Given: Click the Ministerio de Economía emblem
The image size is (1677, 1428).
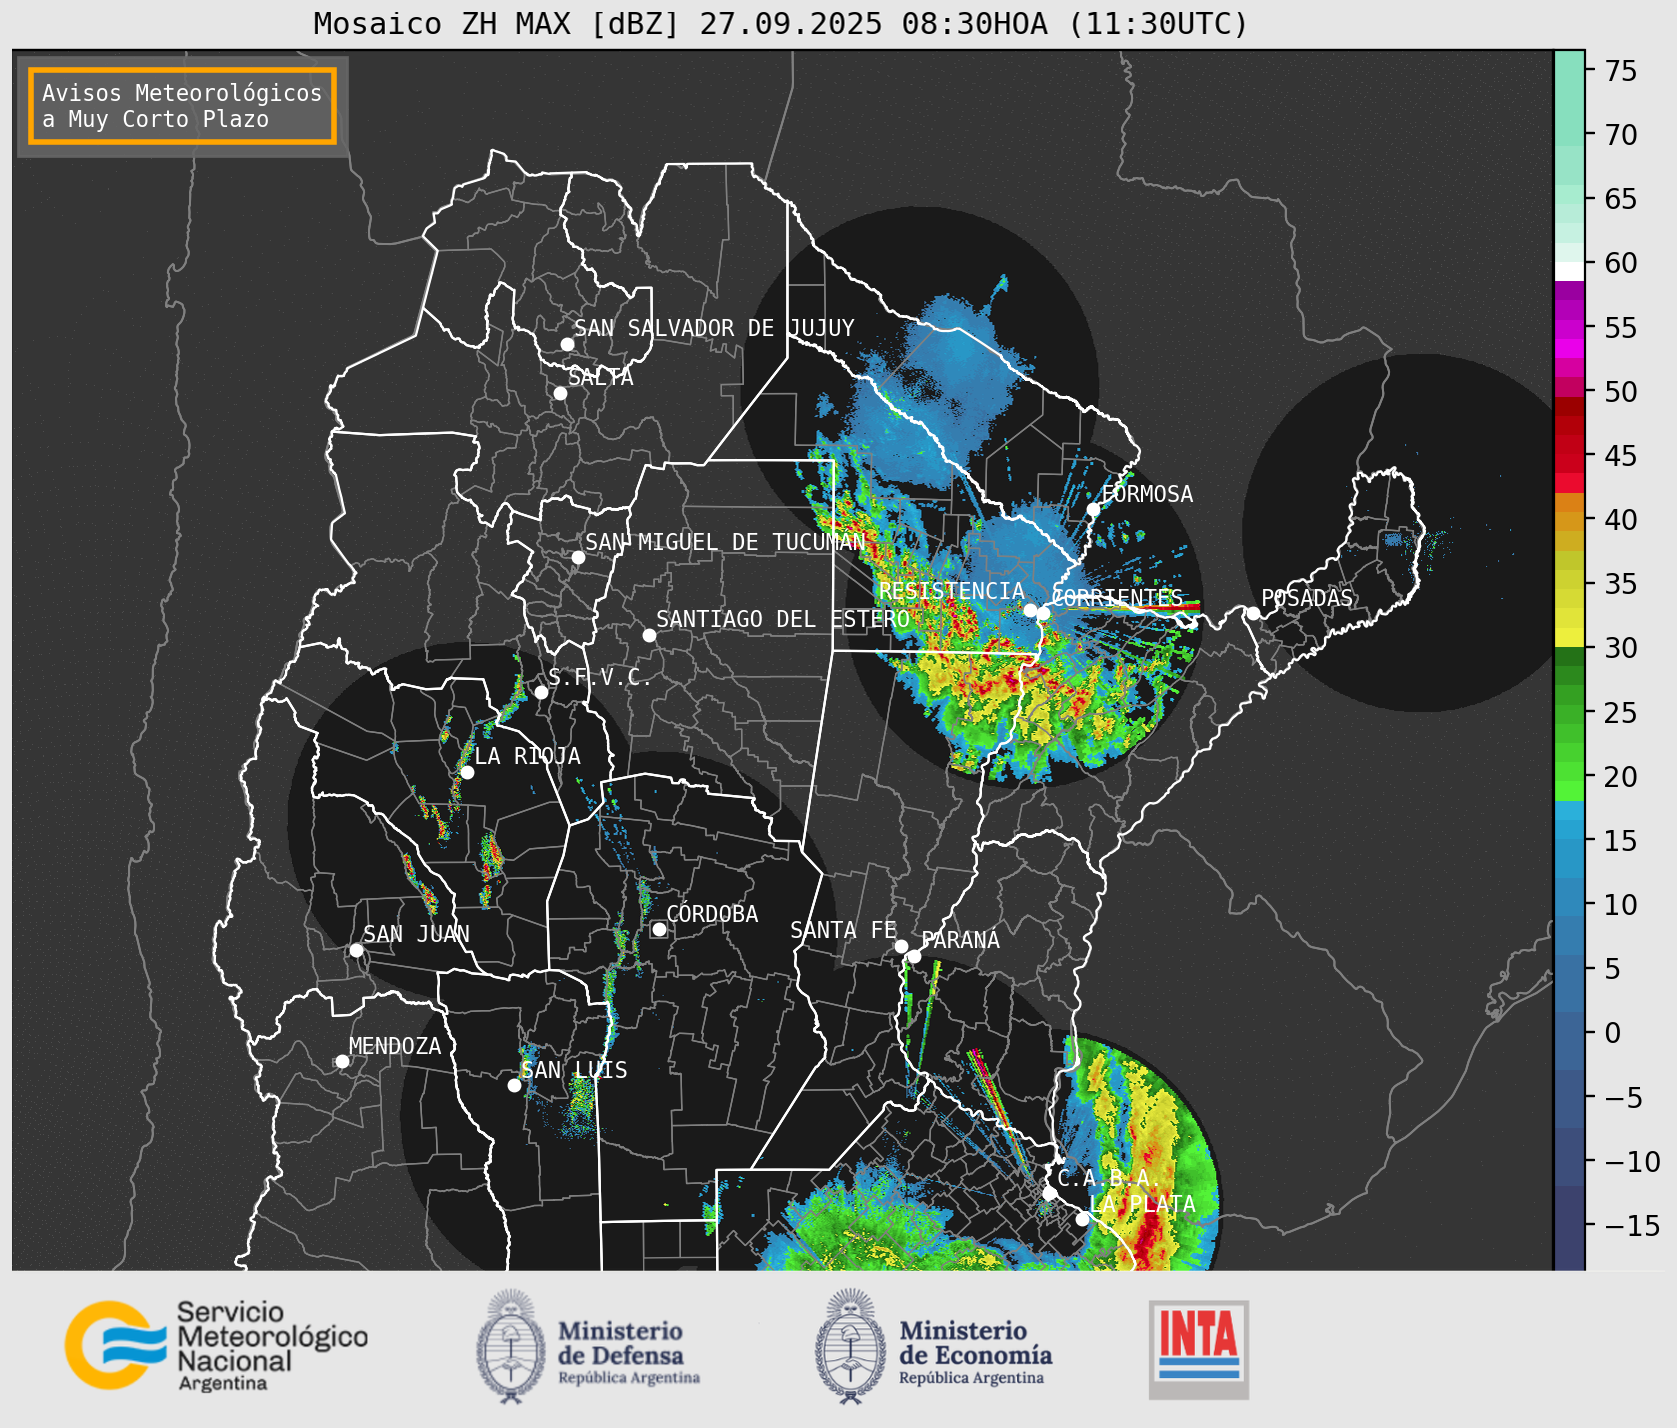Looking at the screenshot, I should tap(852, 1346).
